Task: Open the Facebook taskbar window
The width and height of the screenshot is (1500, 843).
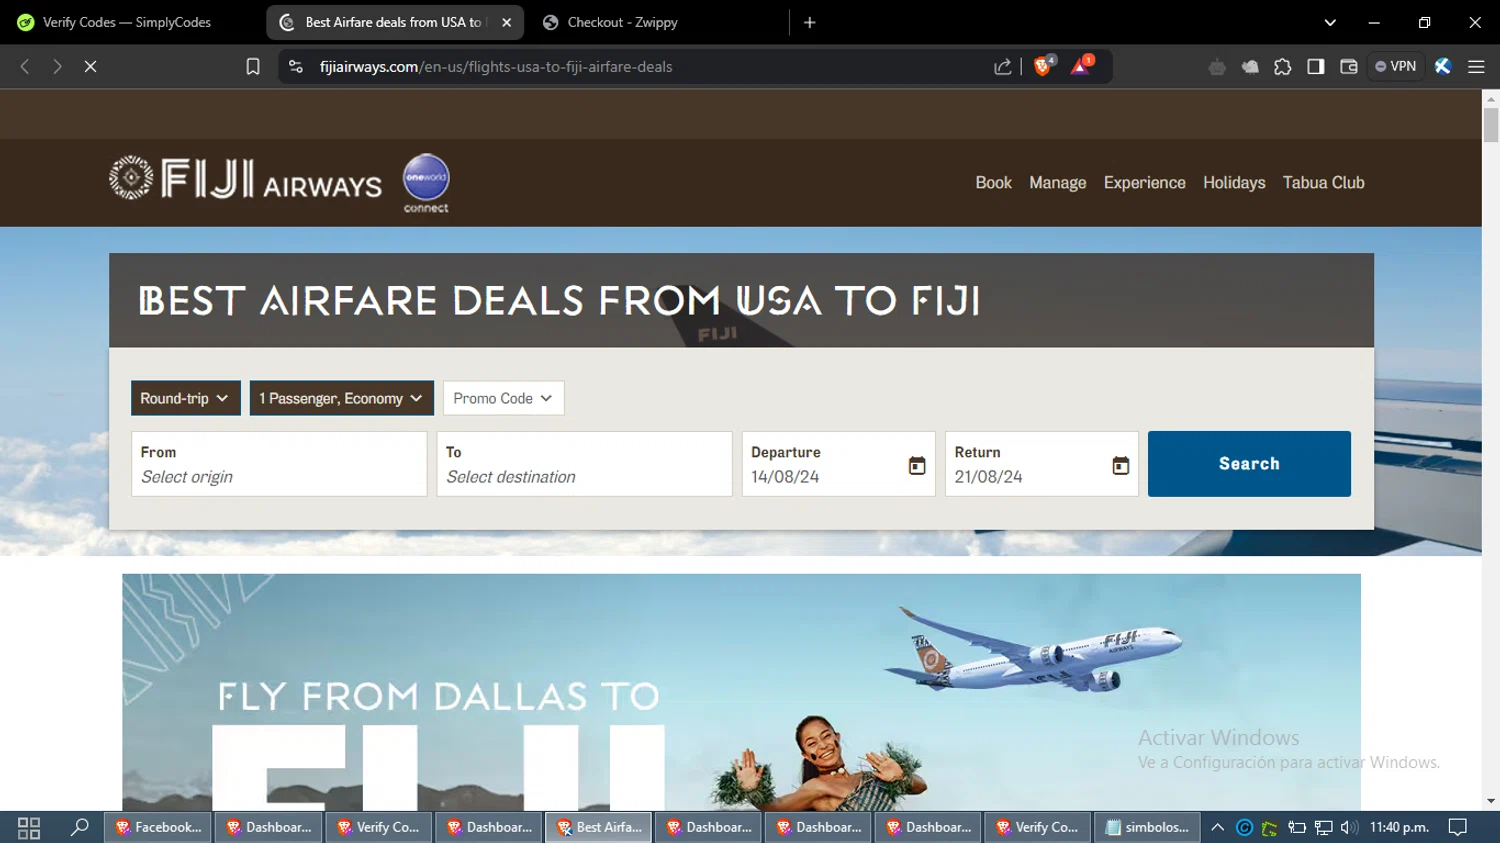Action: click(x=158, y=827)
